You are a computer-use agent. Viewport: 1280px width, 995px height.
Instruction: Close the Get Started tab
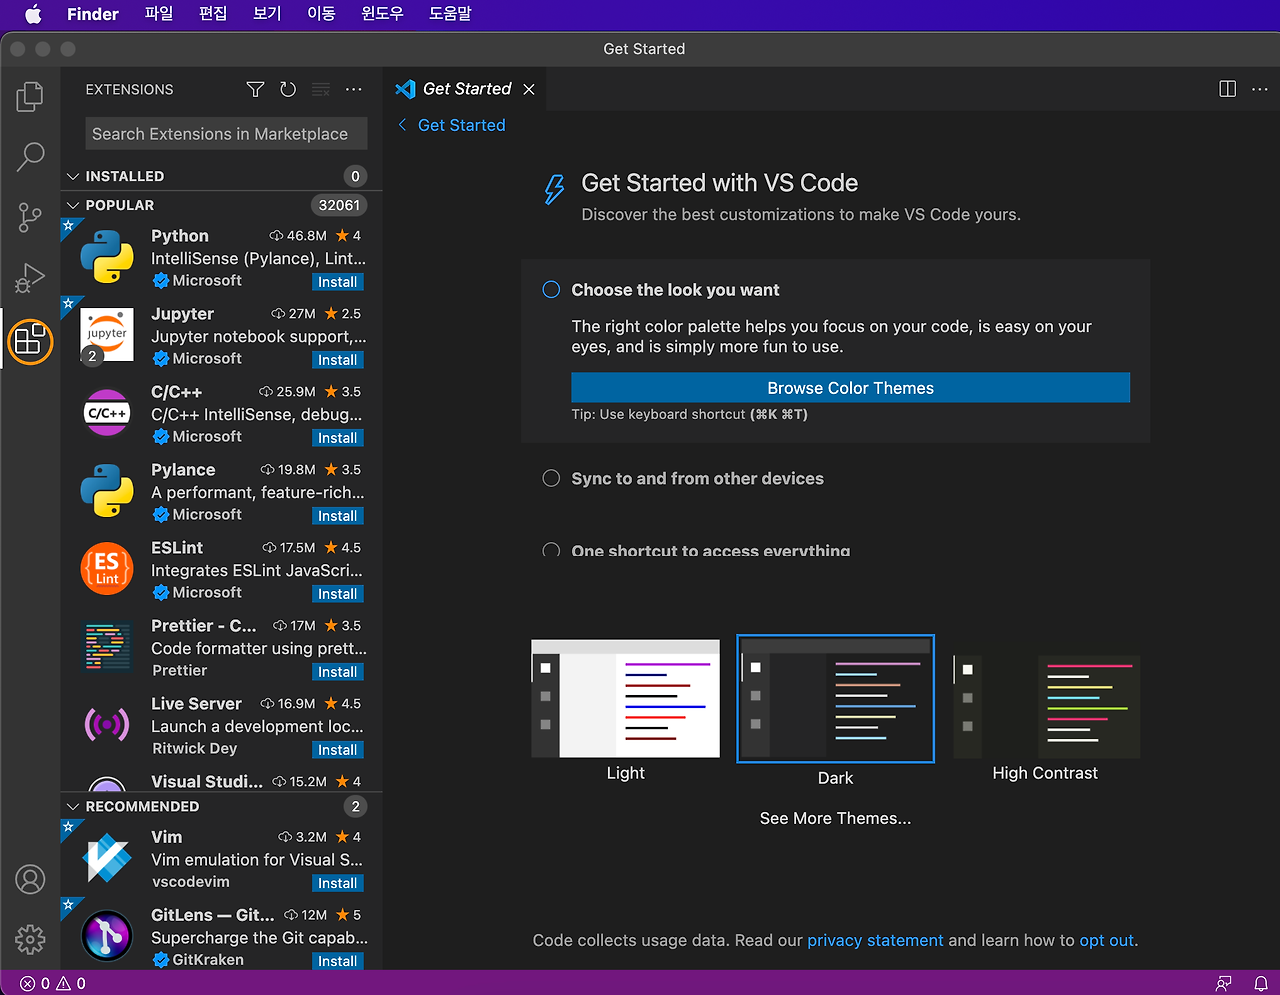[529, 89]
